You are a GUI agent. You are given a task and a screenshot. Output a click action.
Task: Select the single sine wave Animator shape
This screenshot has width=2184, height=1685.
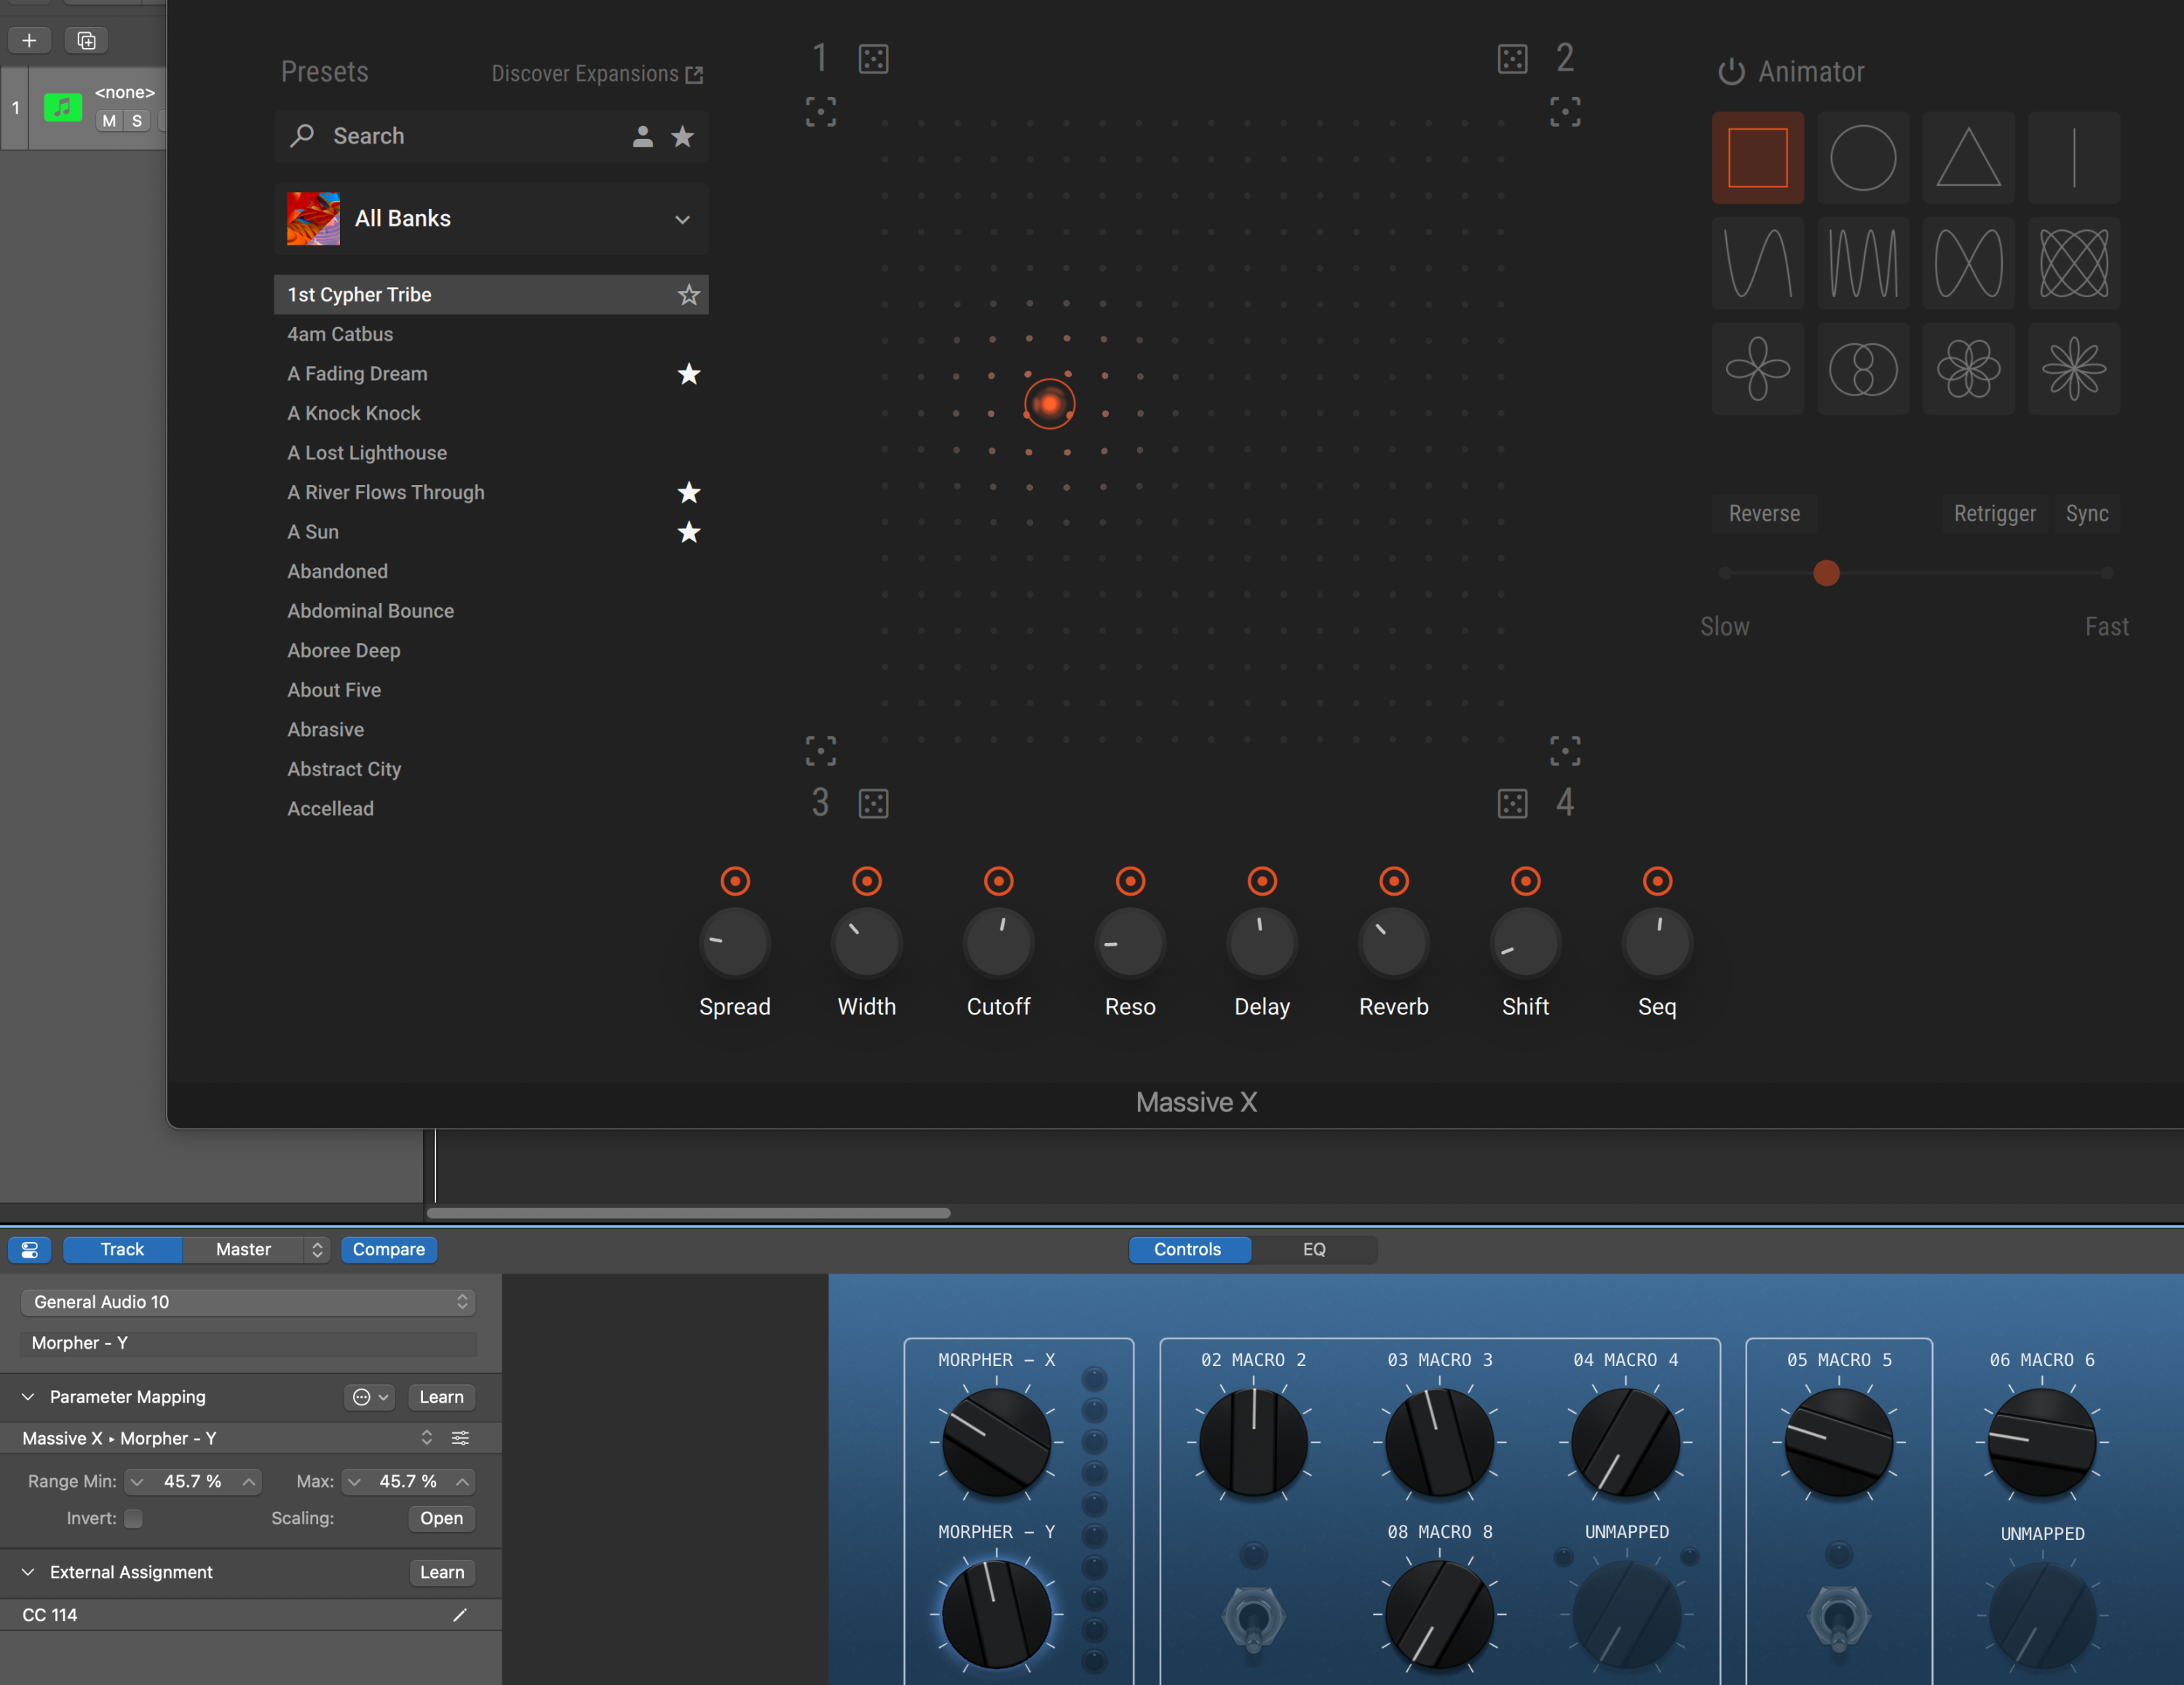coord(1757,263)
